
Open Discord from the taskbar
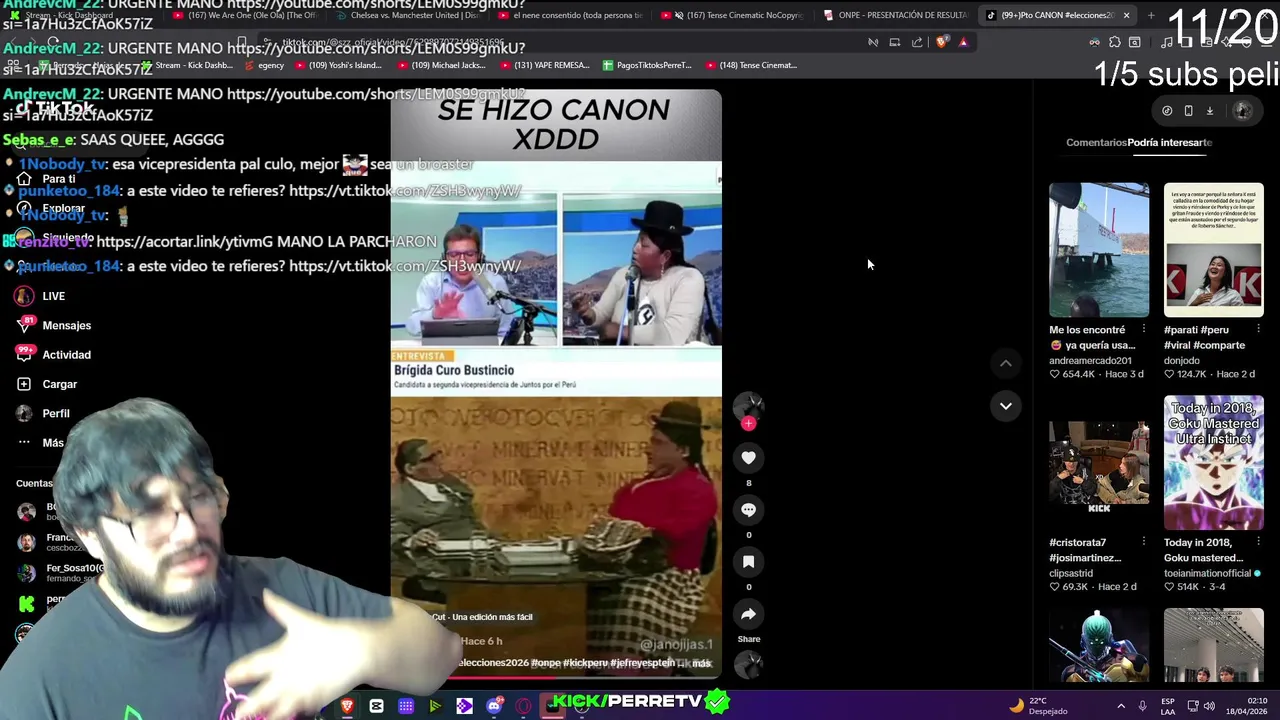point(494,707)
